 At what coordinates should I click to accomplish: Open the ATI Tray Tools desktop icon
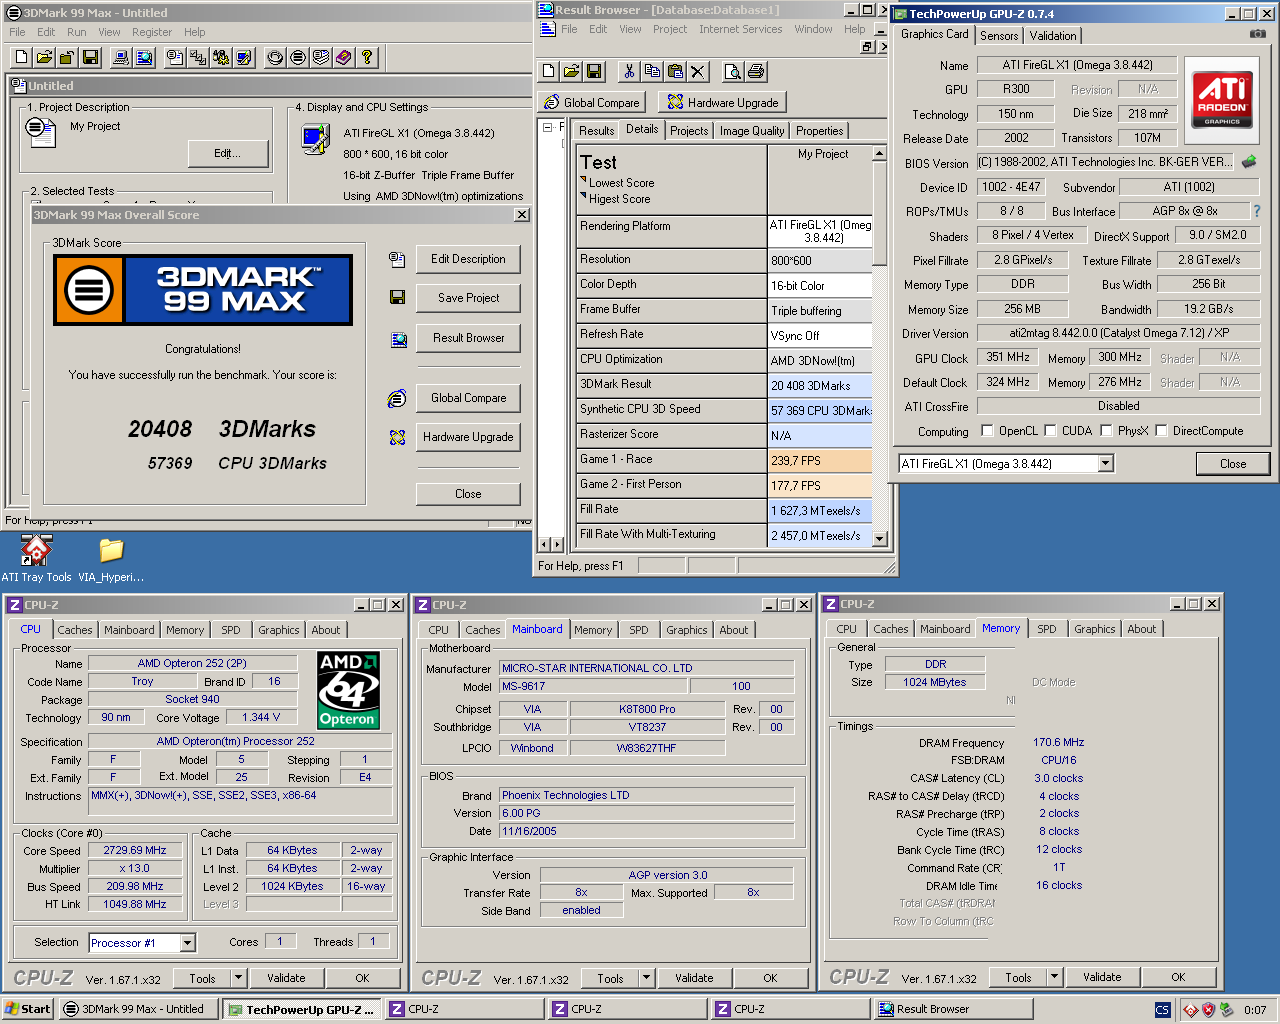point(36,558)
